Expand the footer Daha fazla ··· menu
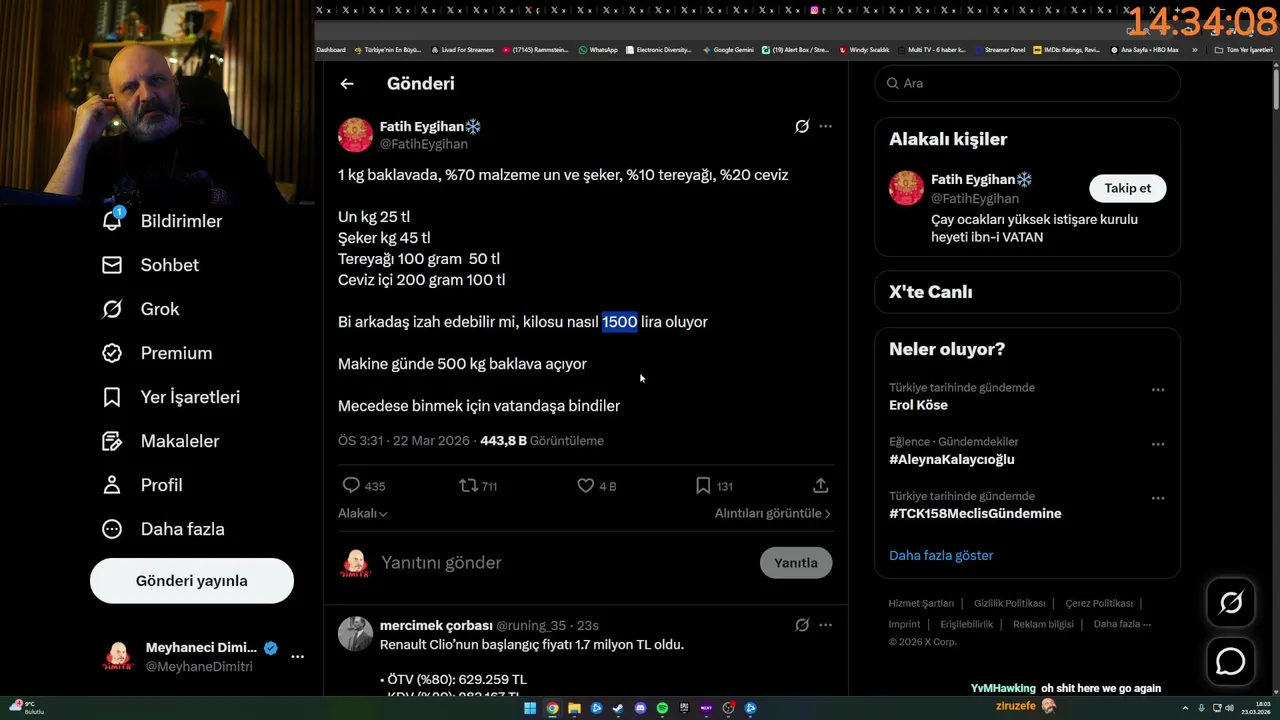This screenshot has width=1280, height=720. pyautogui.click(x=1122, y=624)
